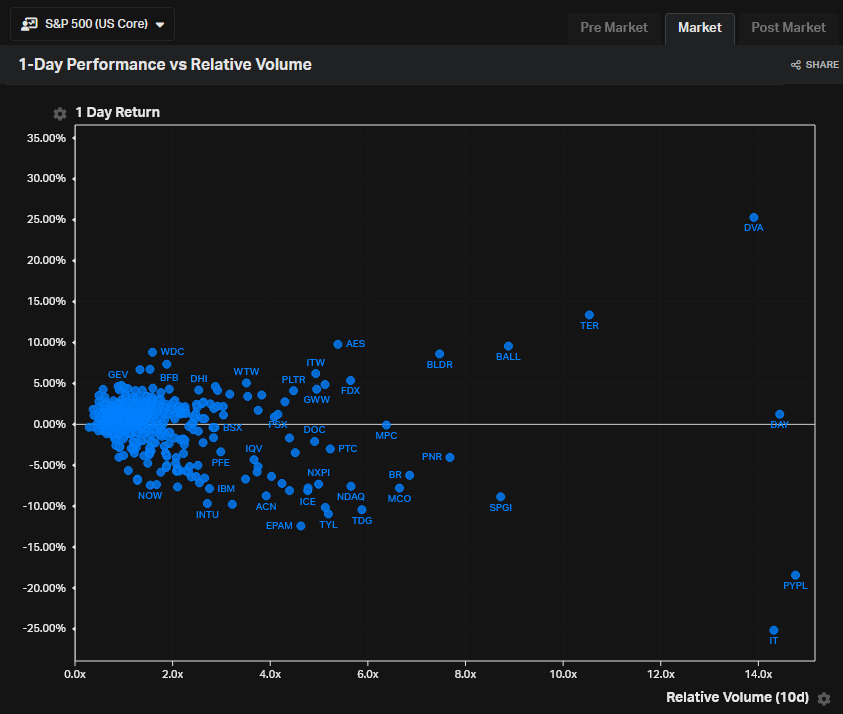Select the AES data point
843x714 pixels.
tap(338, 344)
